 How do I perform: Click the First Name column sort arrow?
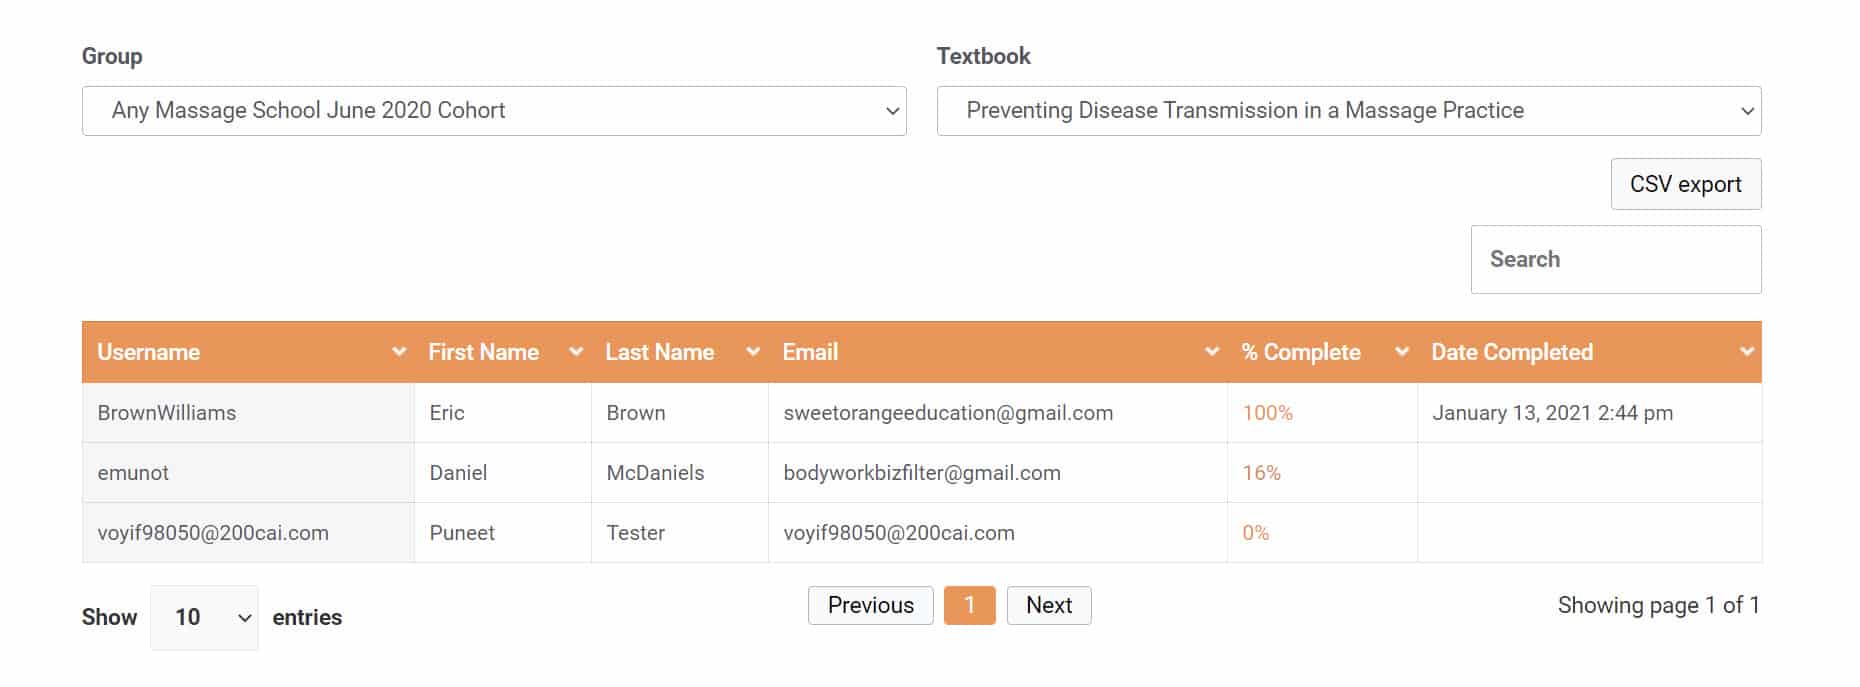click(x=576, y=352)
